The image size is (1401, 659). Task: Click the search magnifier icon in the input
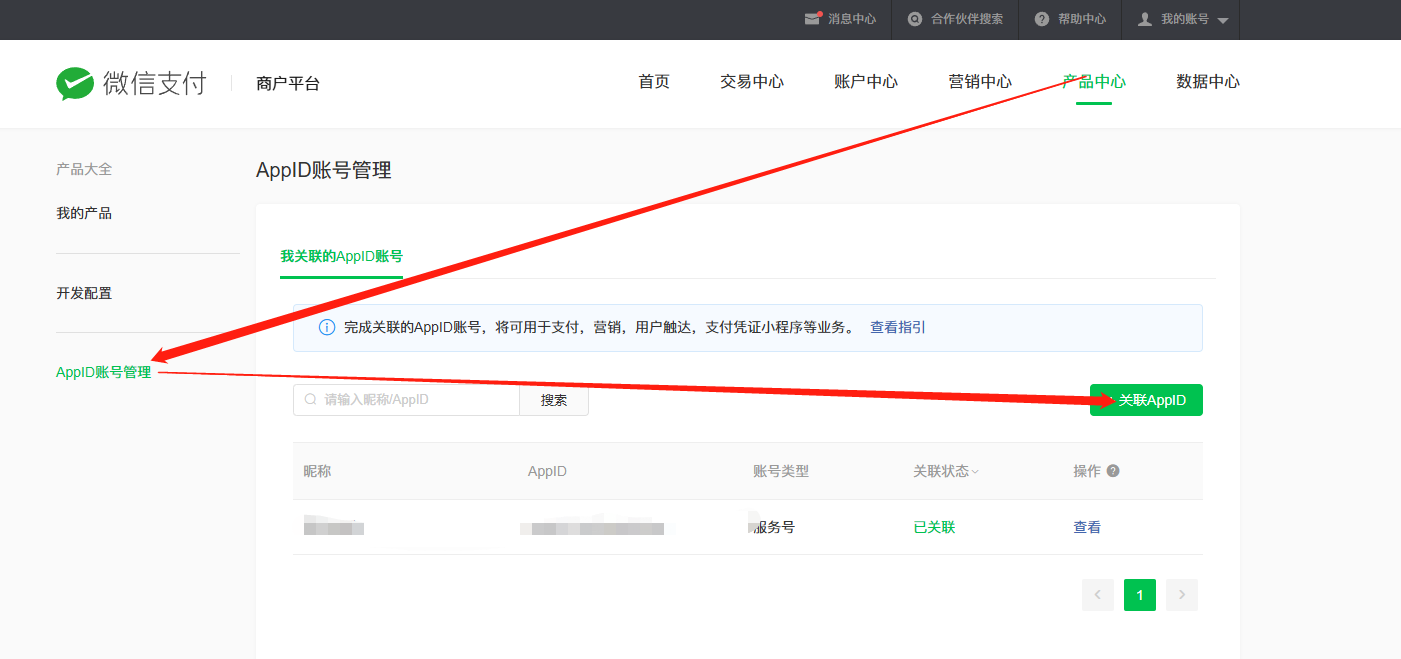point(310,400)
